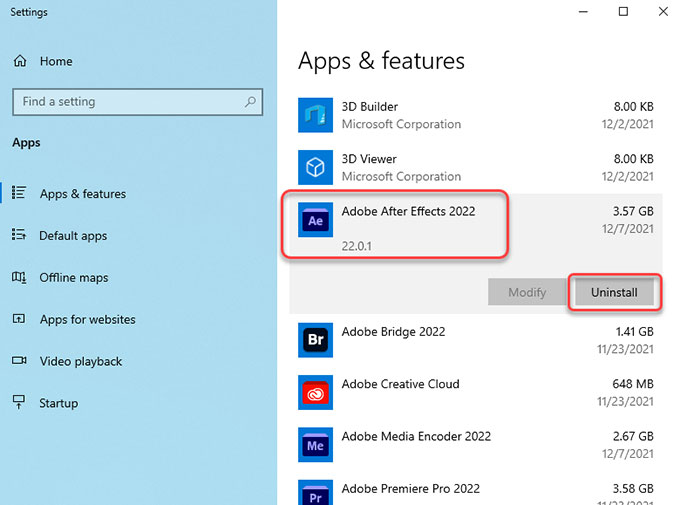Viewport: 680px width, 505px height.
Task: Open Home in the sidebar
Action: pos(56,62)
